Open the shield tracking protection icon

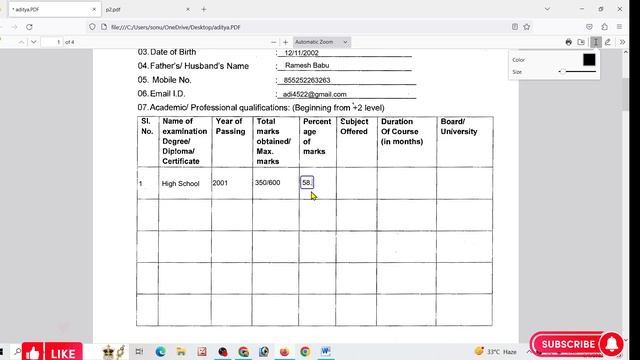click(x=92, y=27)
